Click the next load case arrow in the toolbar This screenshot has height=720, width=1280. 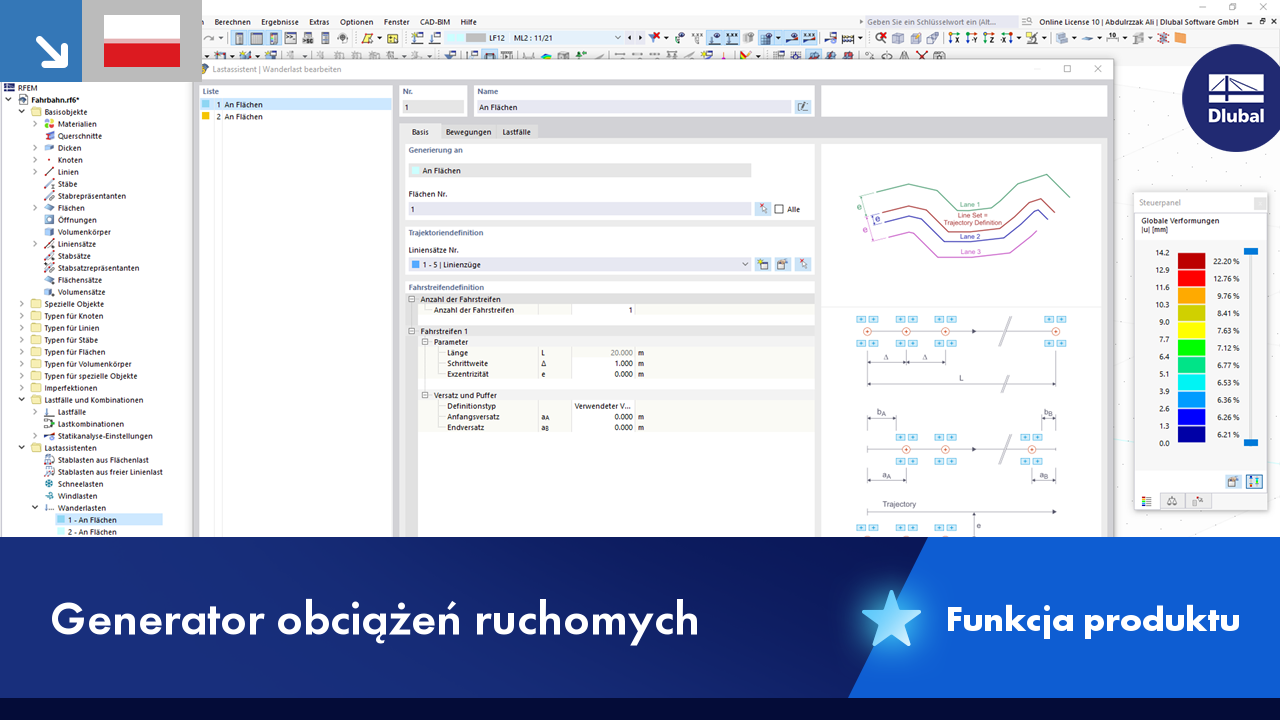640,38
